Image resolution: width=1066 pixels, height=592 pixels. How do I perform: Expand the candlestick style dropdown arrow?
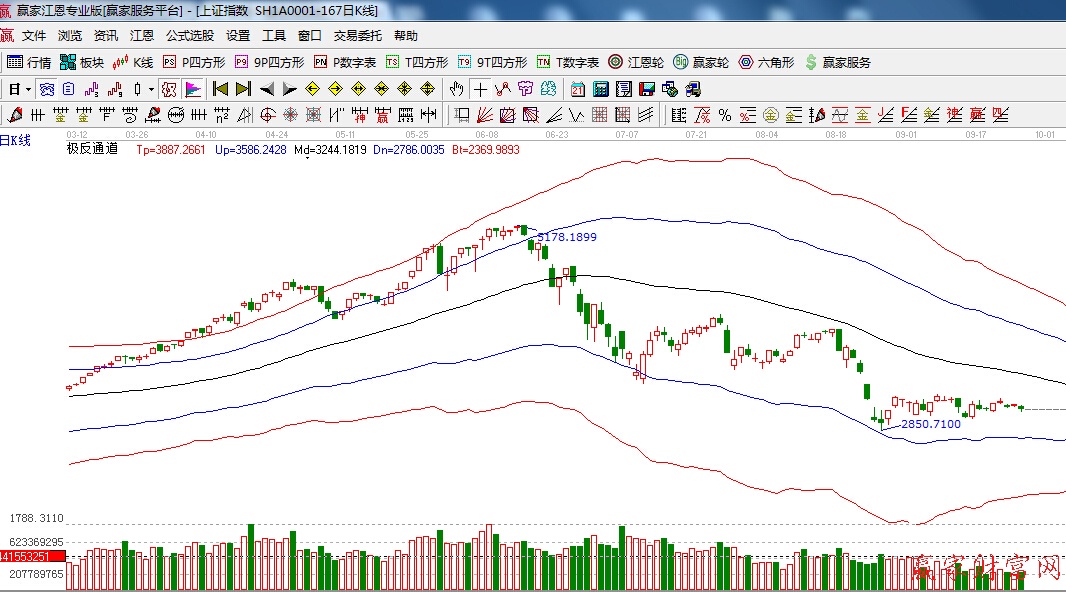(x=151, y=89)
